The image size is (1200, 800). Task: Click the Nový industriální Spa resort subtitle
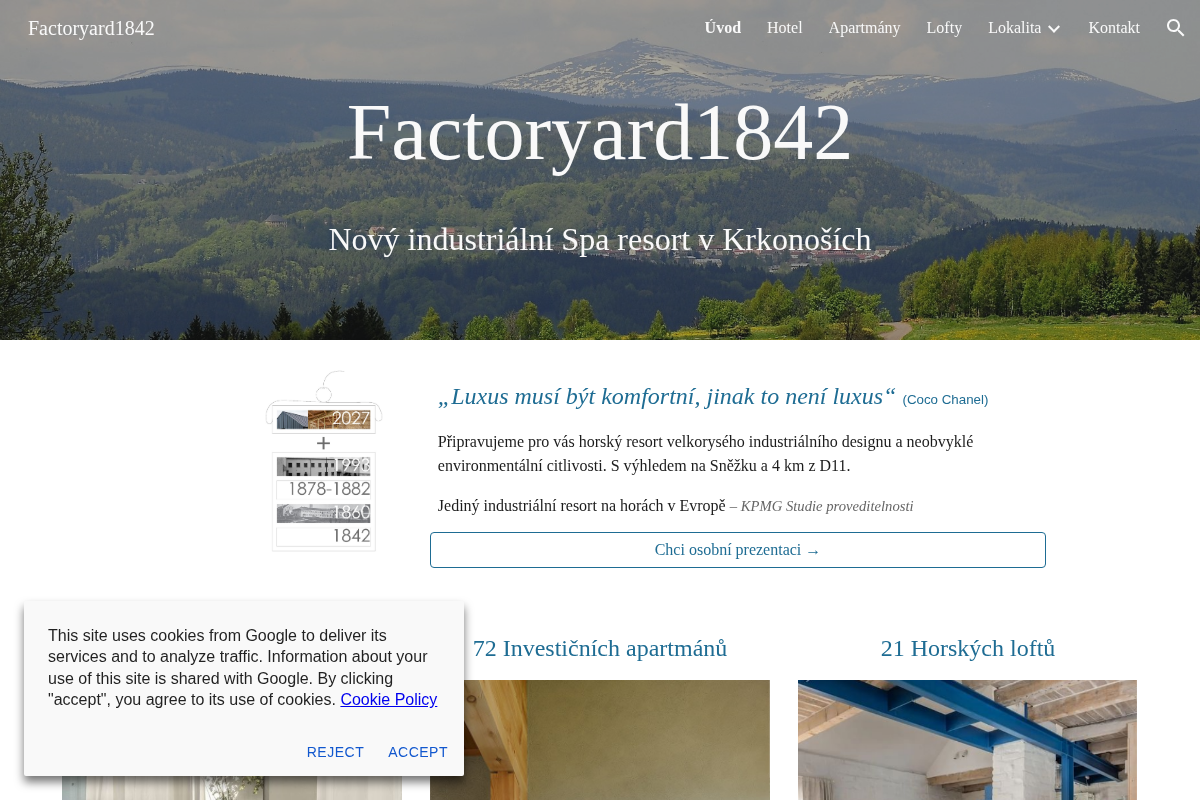(x=600, y=240)
